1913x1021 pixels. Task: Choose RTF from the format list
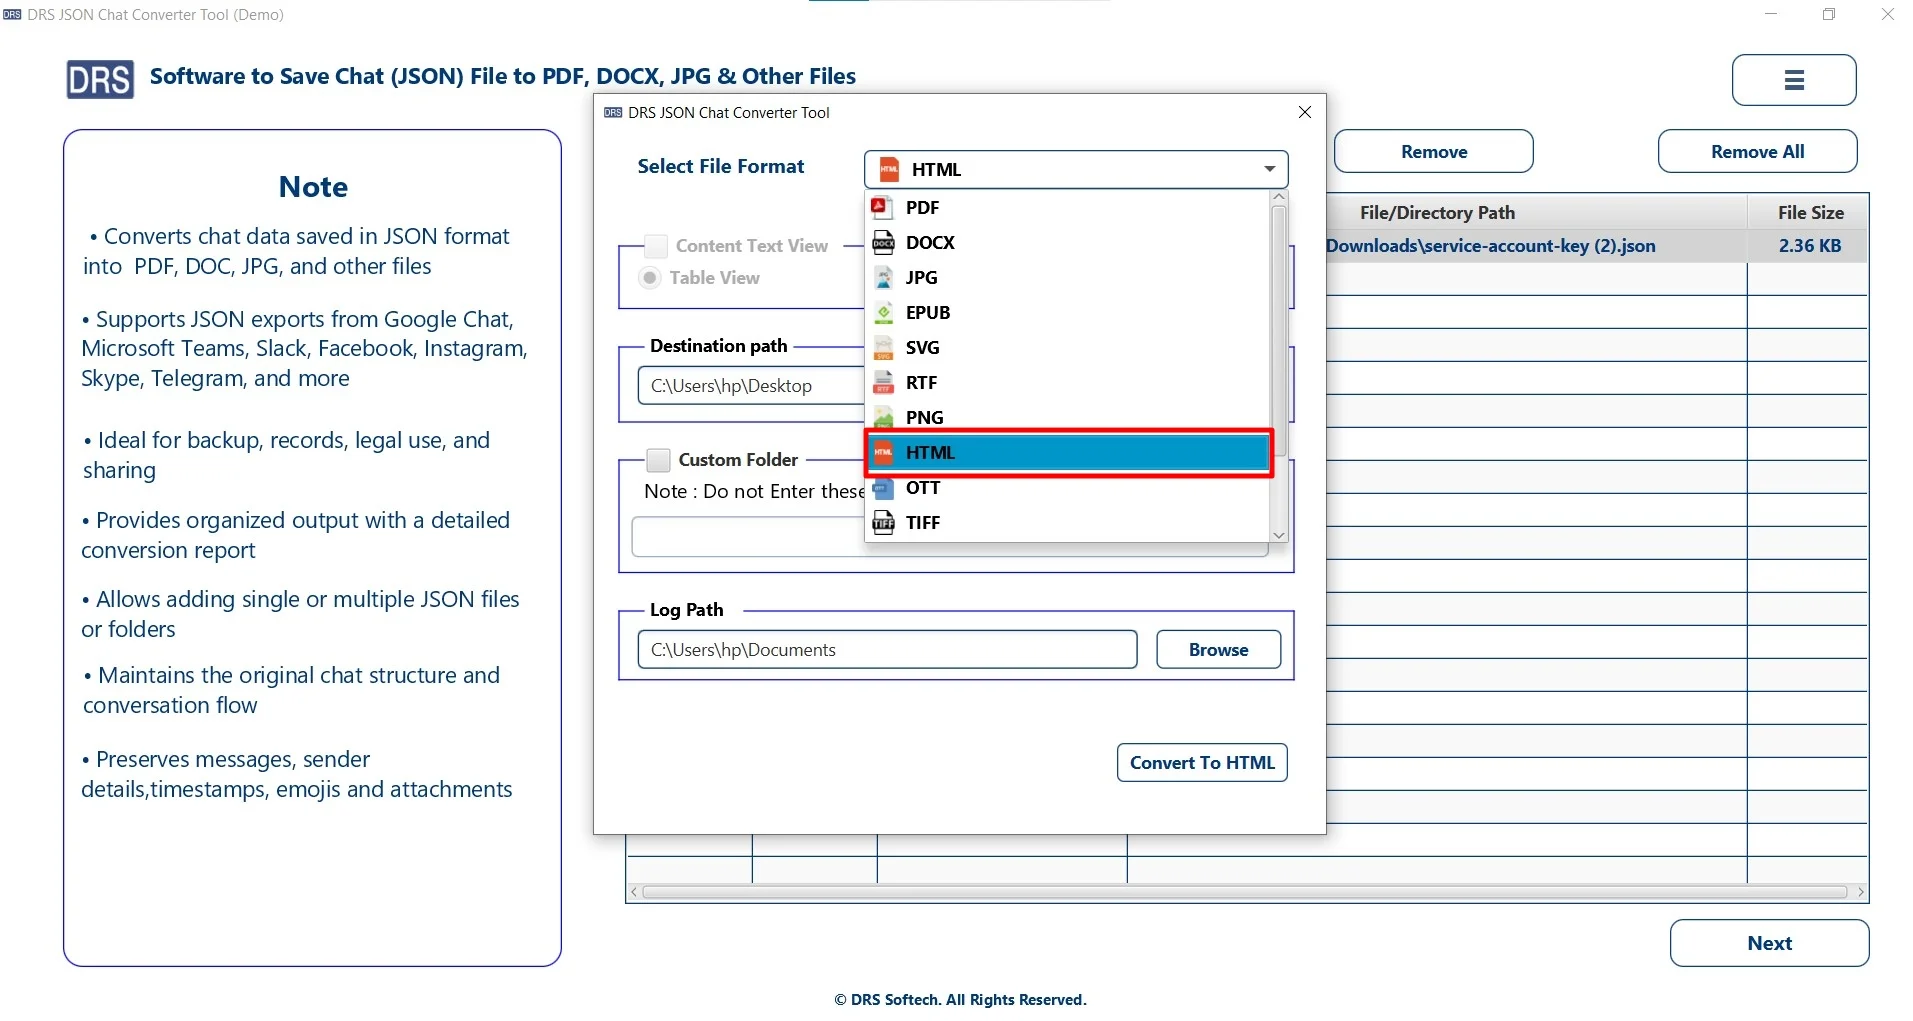tap(1068, 382)
